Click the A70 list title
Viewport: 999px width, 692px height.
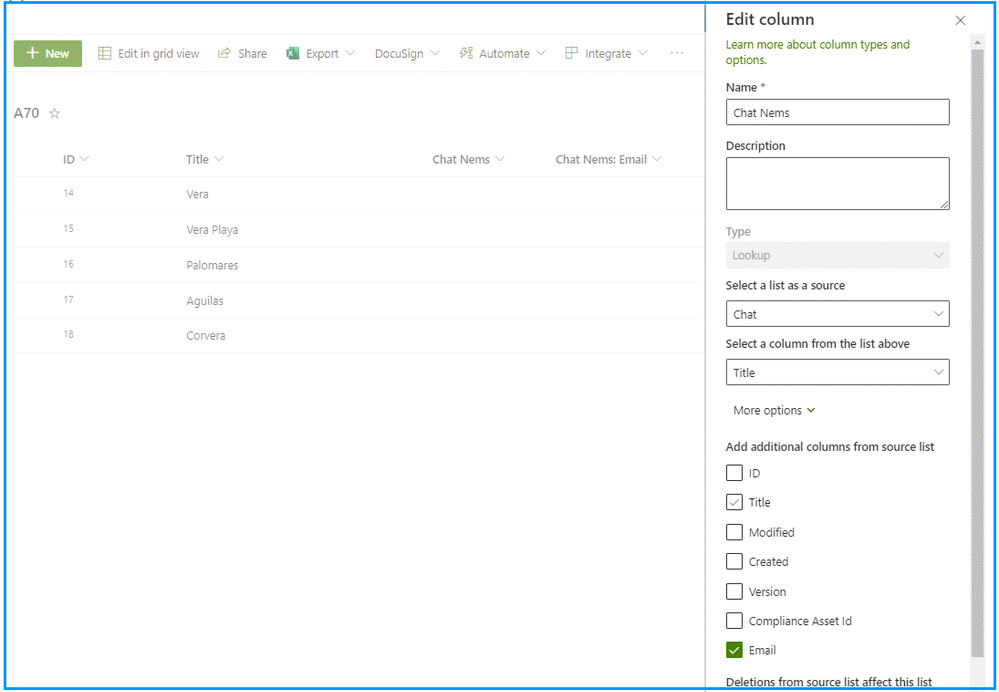(26, 113)
